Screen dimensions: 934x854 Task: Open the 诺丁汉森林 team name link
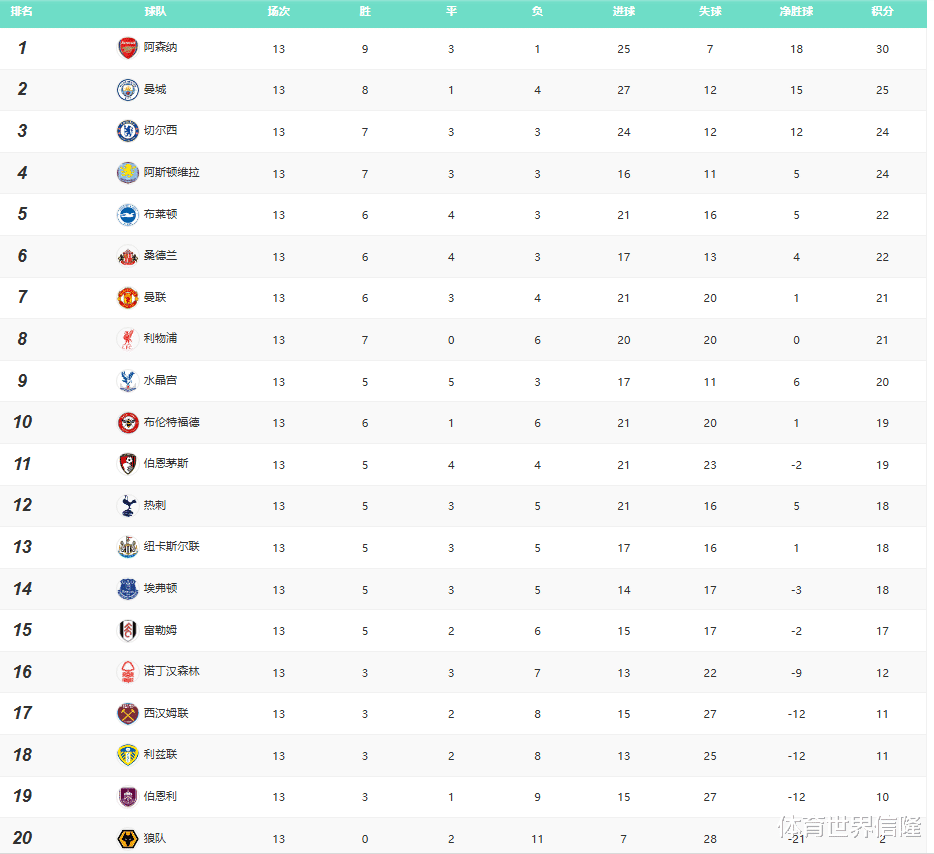(x=171, y=671)
